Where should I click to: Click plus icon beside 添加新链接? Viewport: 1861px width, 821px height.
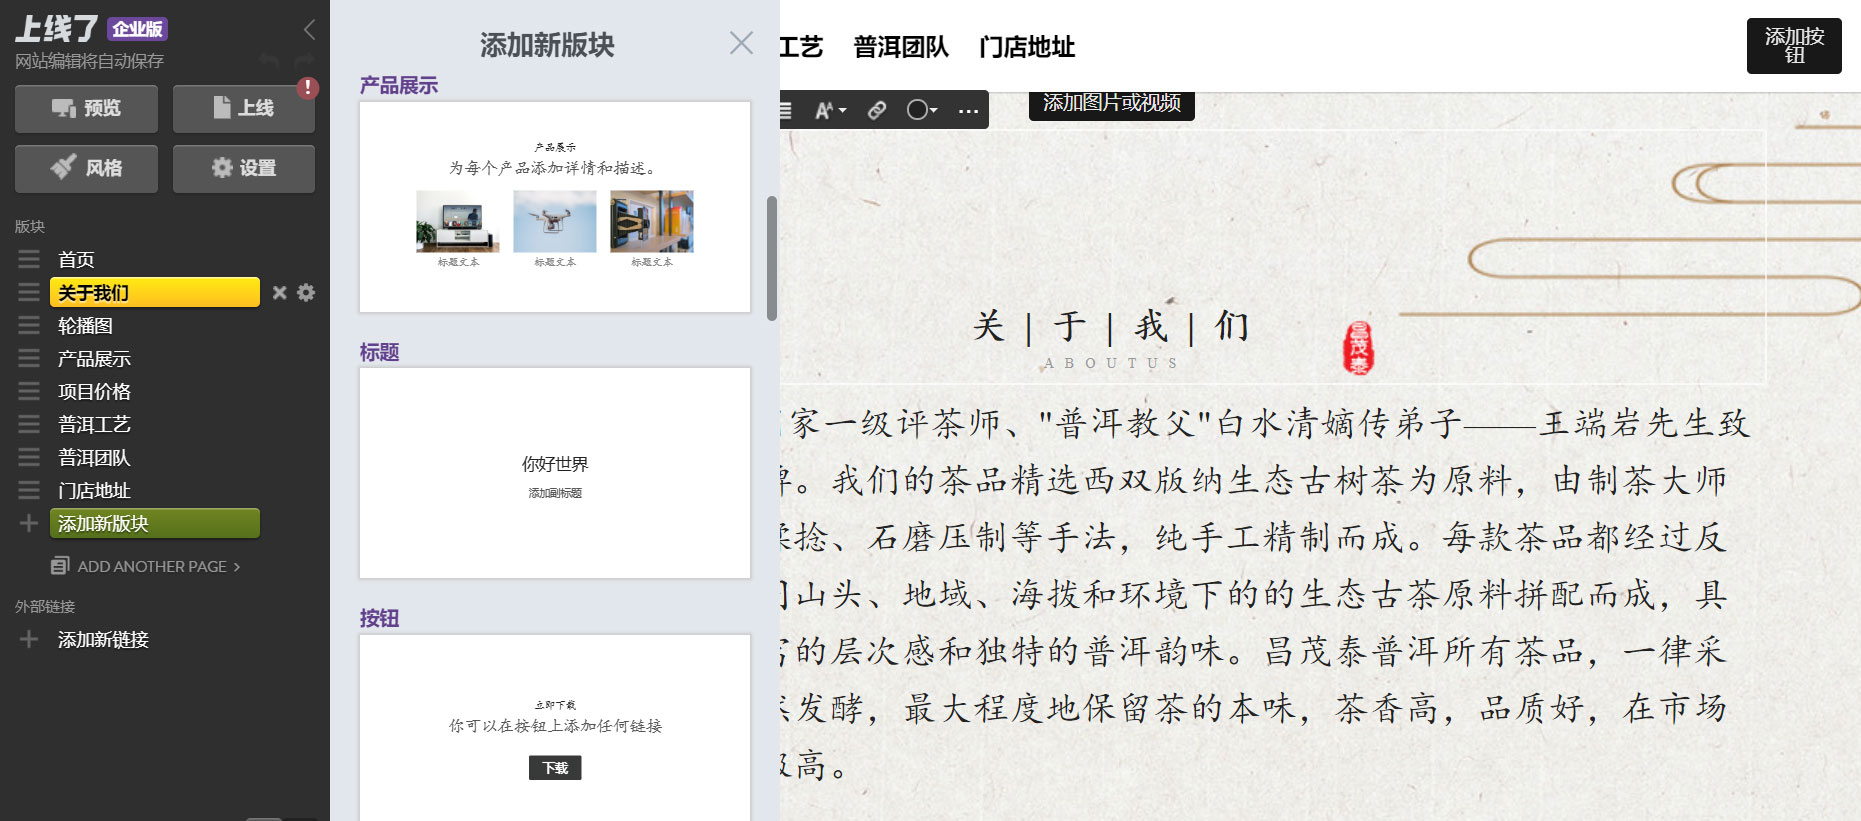coord(29,639)
